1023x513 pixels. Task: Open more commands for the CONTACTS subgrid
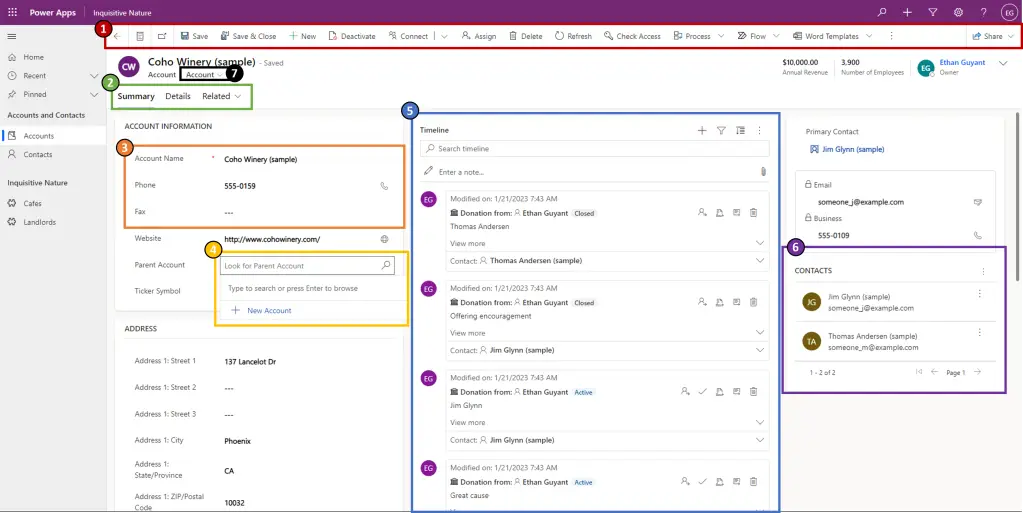983,272
